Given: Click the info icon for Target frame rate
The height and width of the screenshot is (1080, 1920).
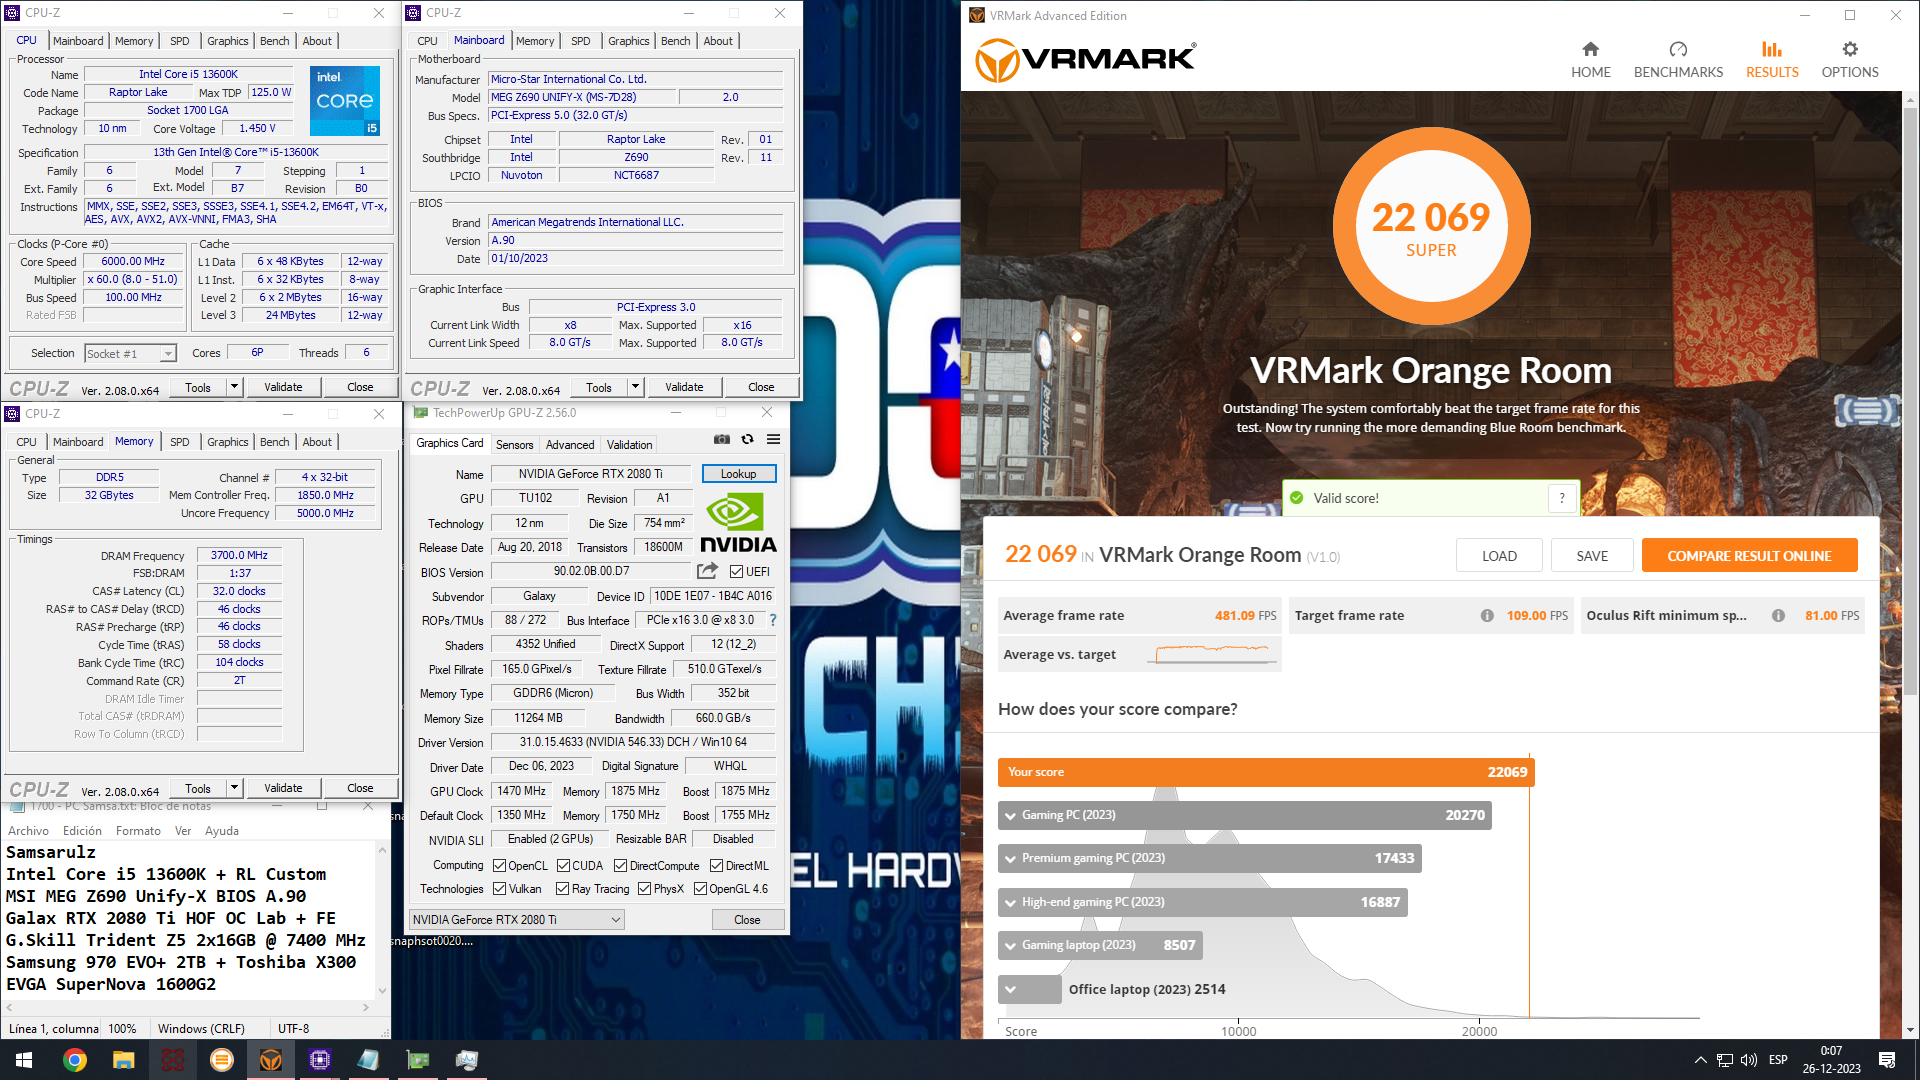Looking at the screenshot, I should 1487,616.
